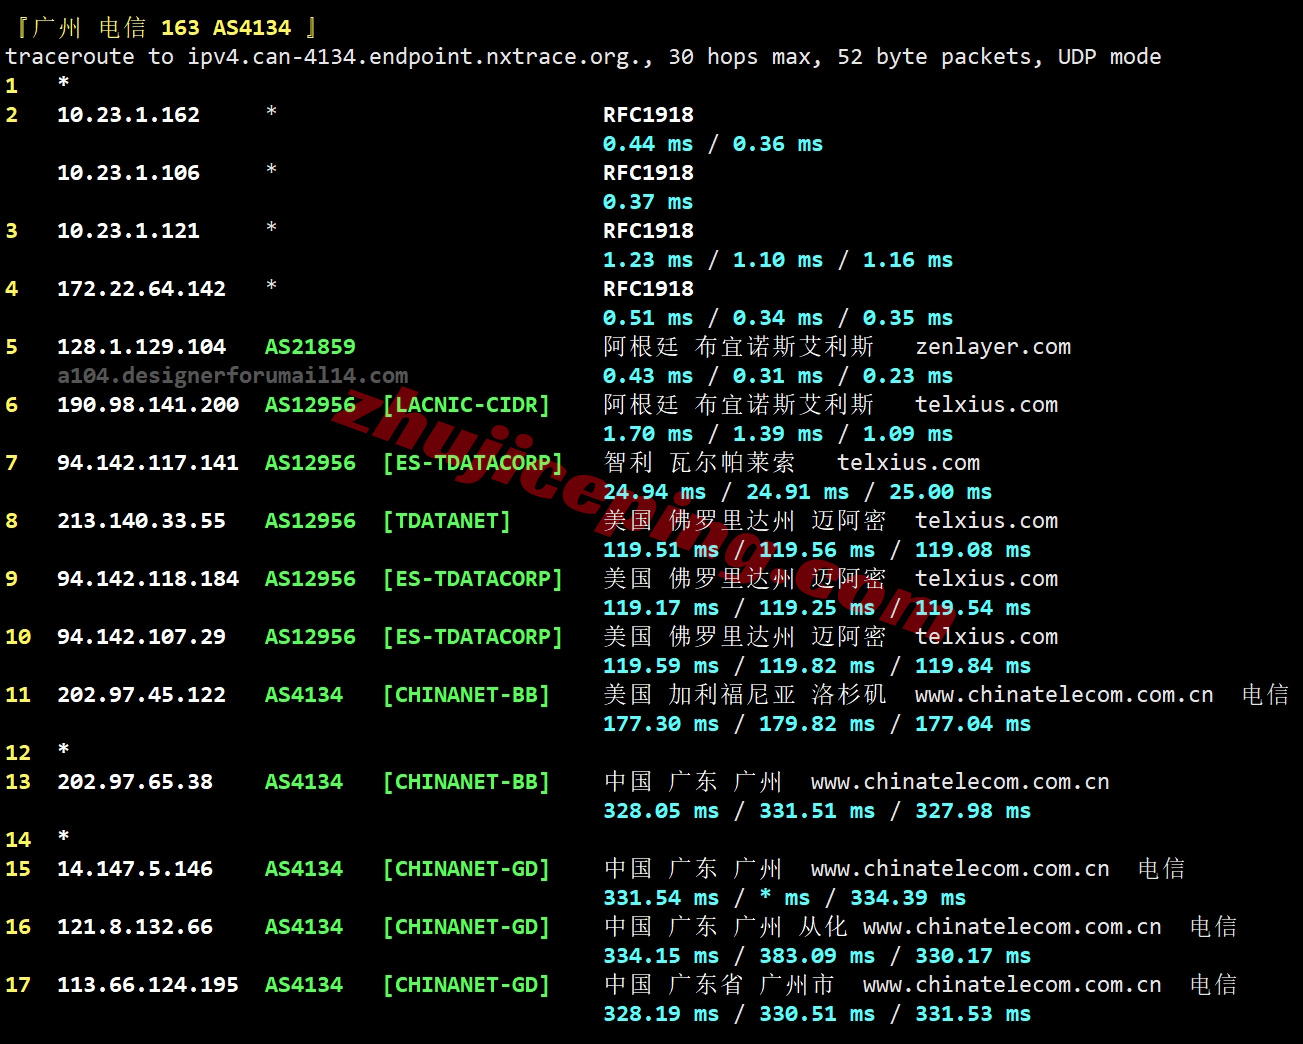The width and height of the screenshot is (1303, 1044).
Task: Click the zenlayer.com domain text
Action: pos(992,347)
